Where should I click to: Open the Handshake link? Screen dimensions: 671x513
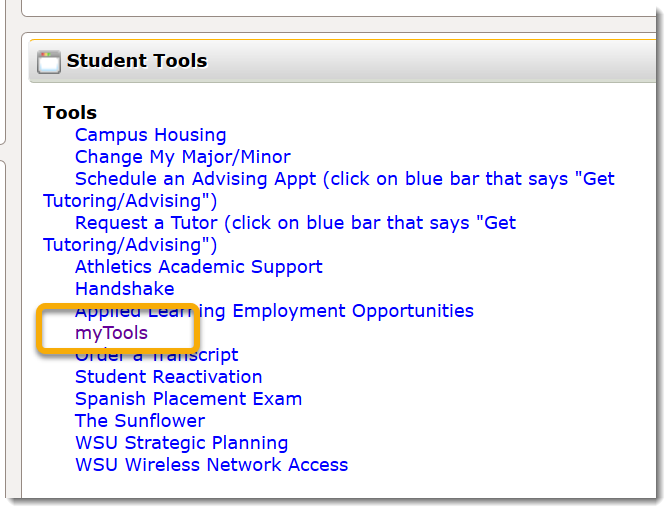[124, 289]
